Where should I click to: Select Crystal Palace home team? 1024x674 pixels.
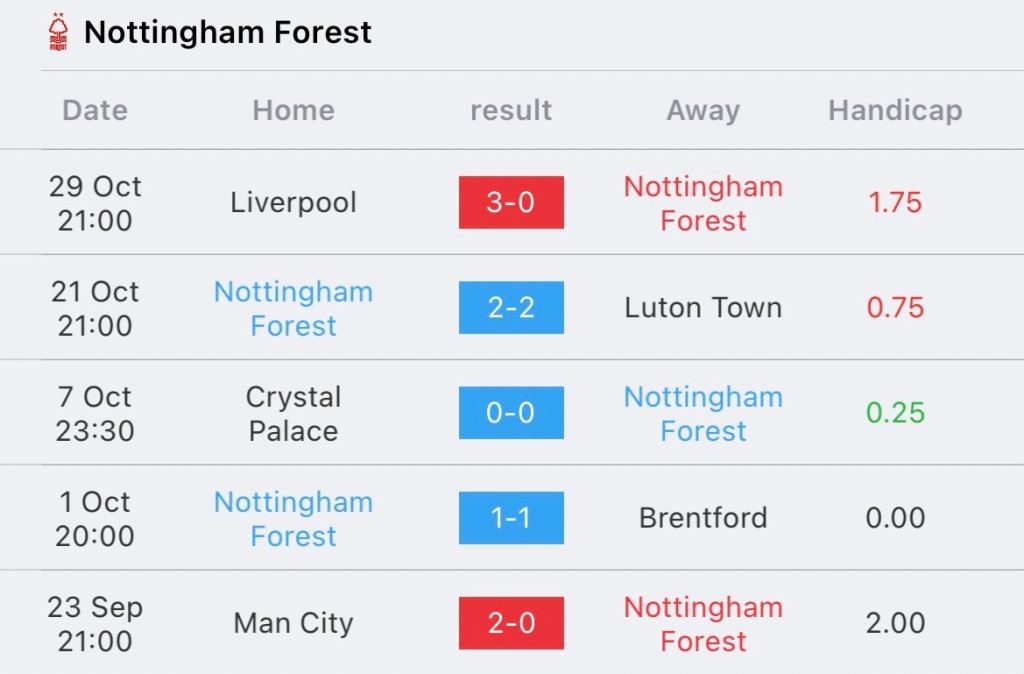tap(293, 413)
